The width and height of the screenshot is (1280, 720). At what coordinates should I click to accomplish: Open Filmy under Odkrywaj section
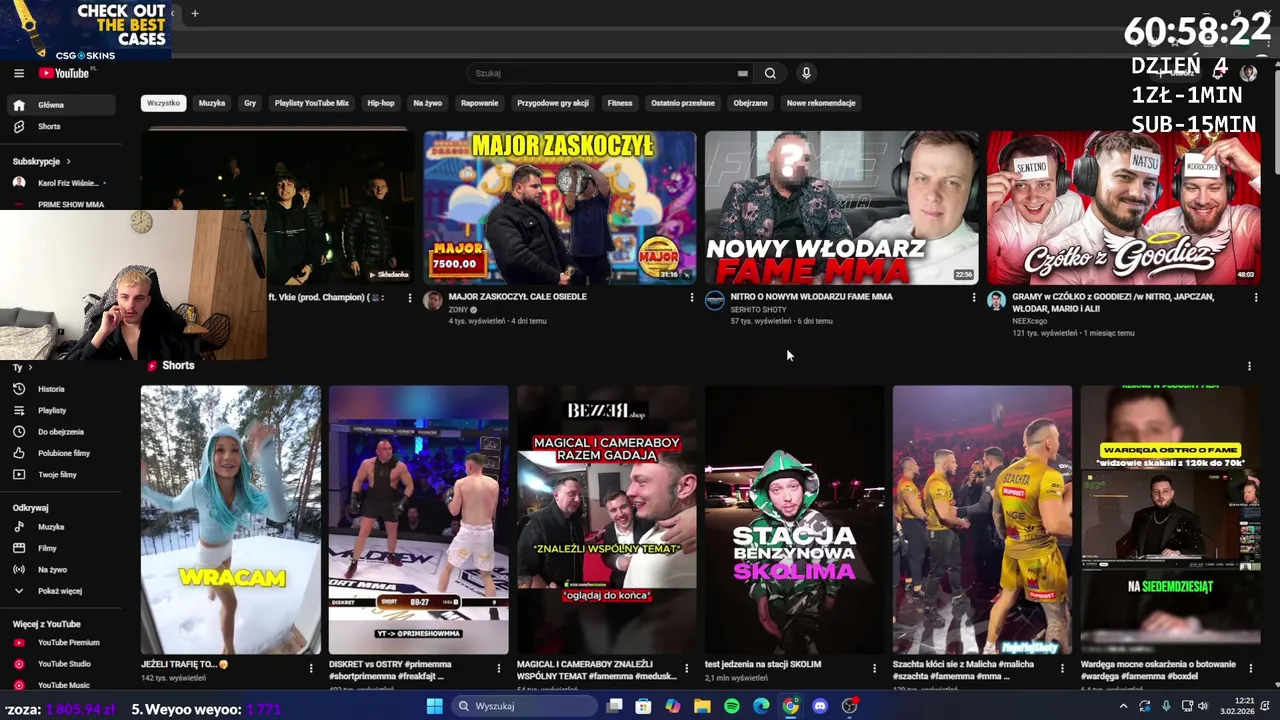[60, 548]
